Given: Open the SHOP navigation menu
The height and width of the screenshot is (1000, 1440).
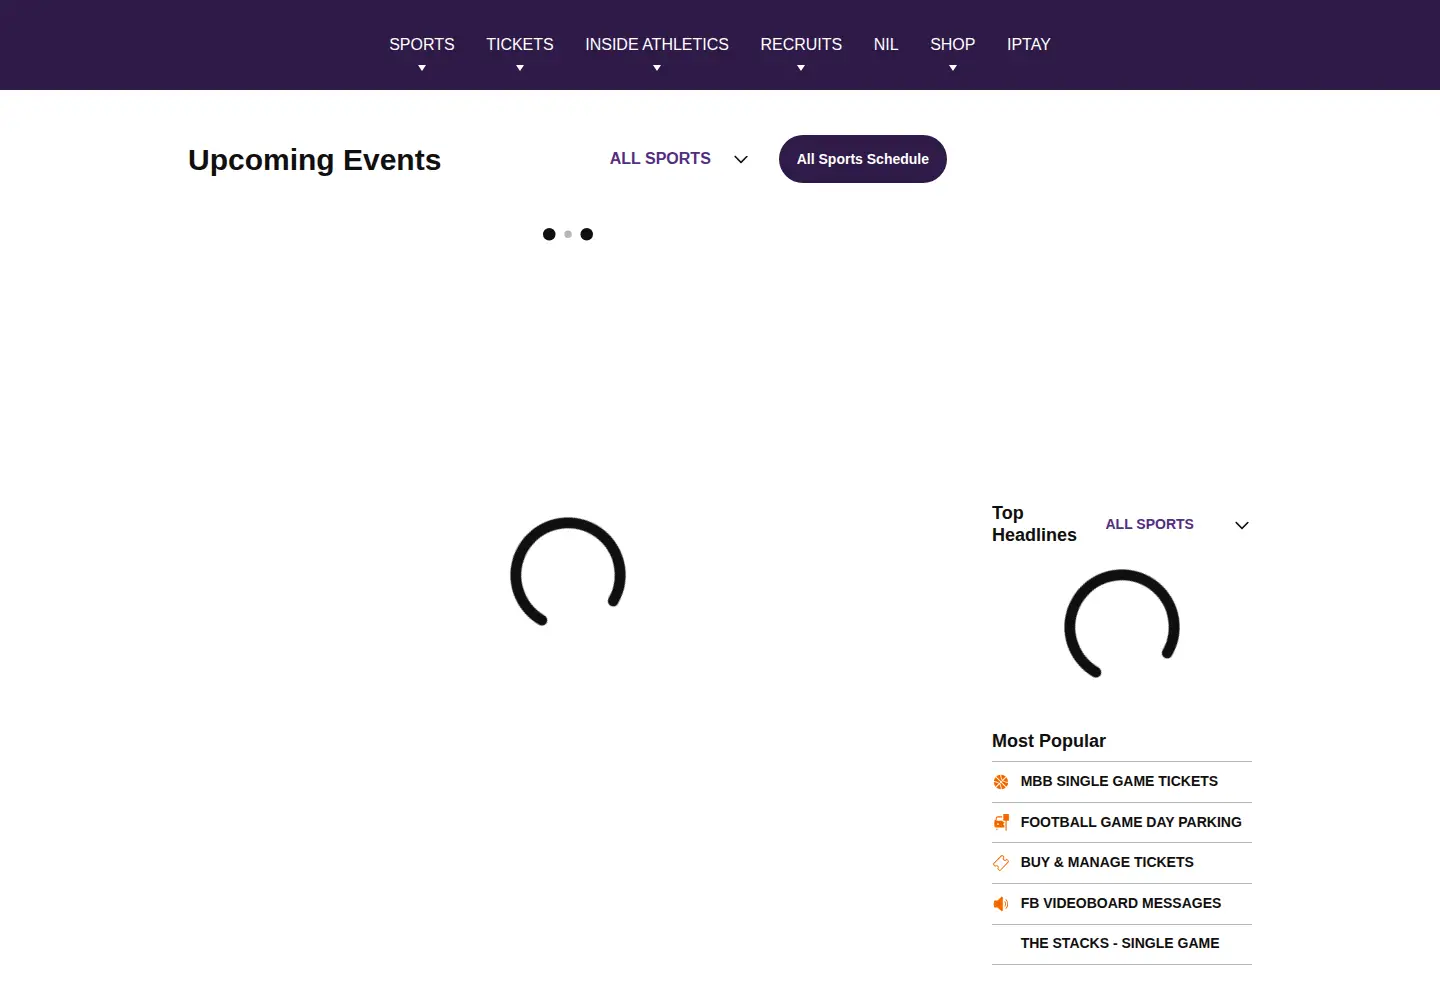Looking at the screenshot, I should [x=953, y=44].
